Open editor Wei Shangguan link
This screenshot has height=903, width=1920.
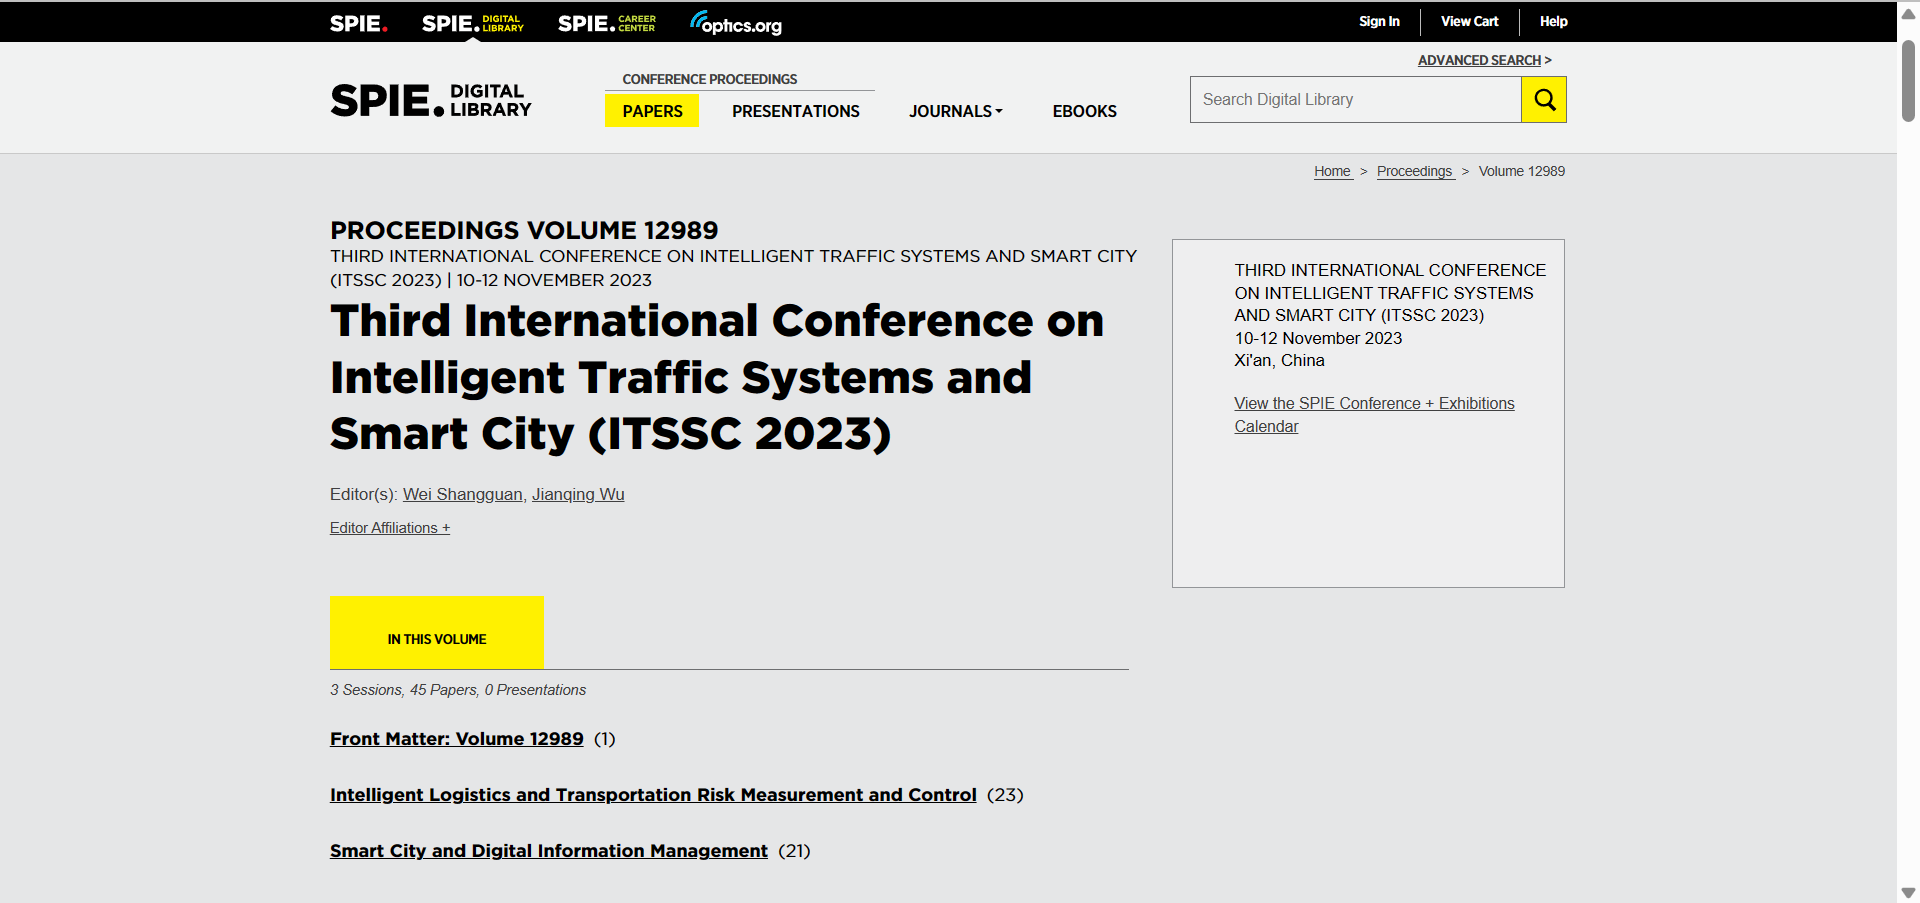tap(462, 494)
